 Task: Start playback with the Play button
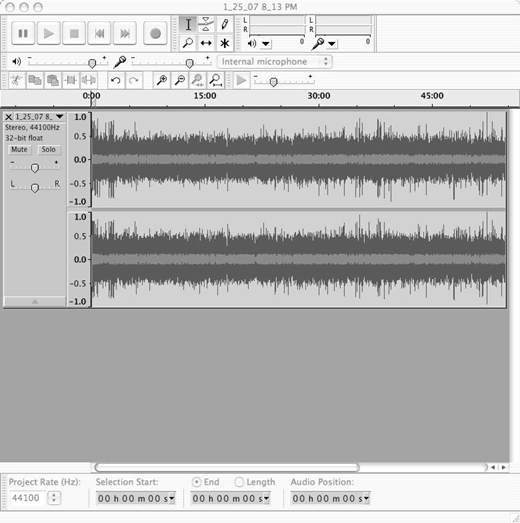[x=49, y=33]
